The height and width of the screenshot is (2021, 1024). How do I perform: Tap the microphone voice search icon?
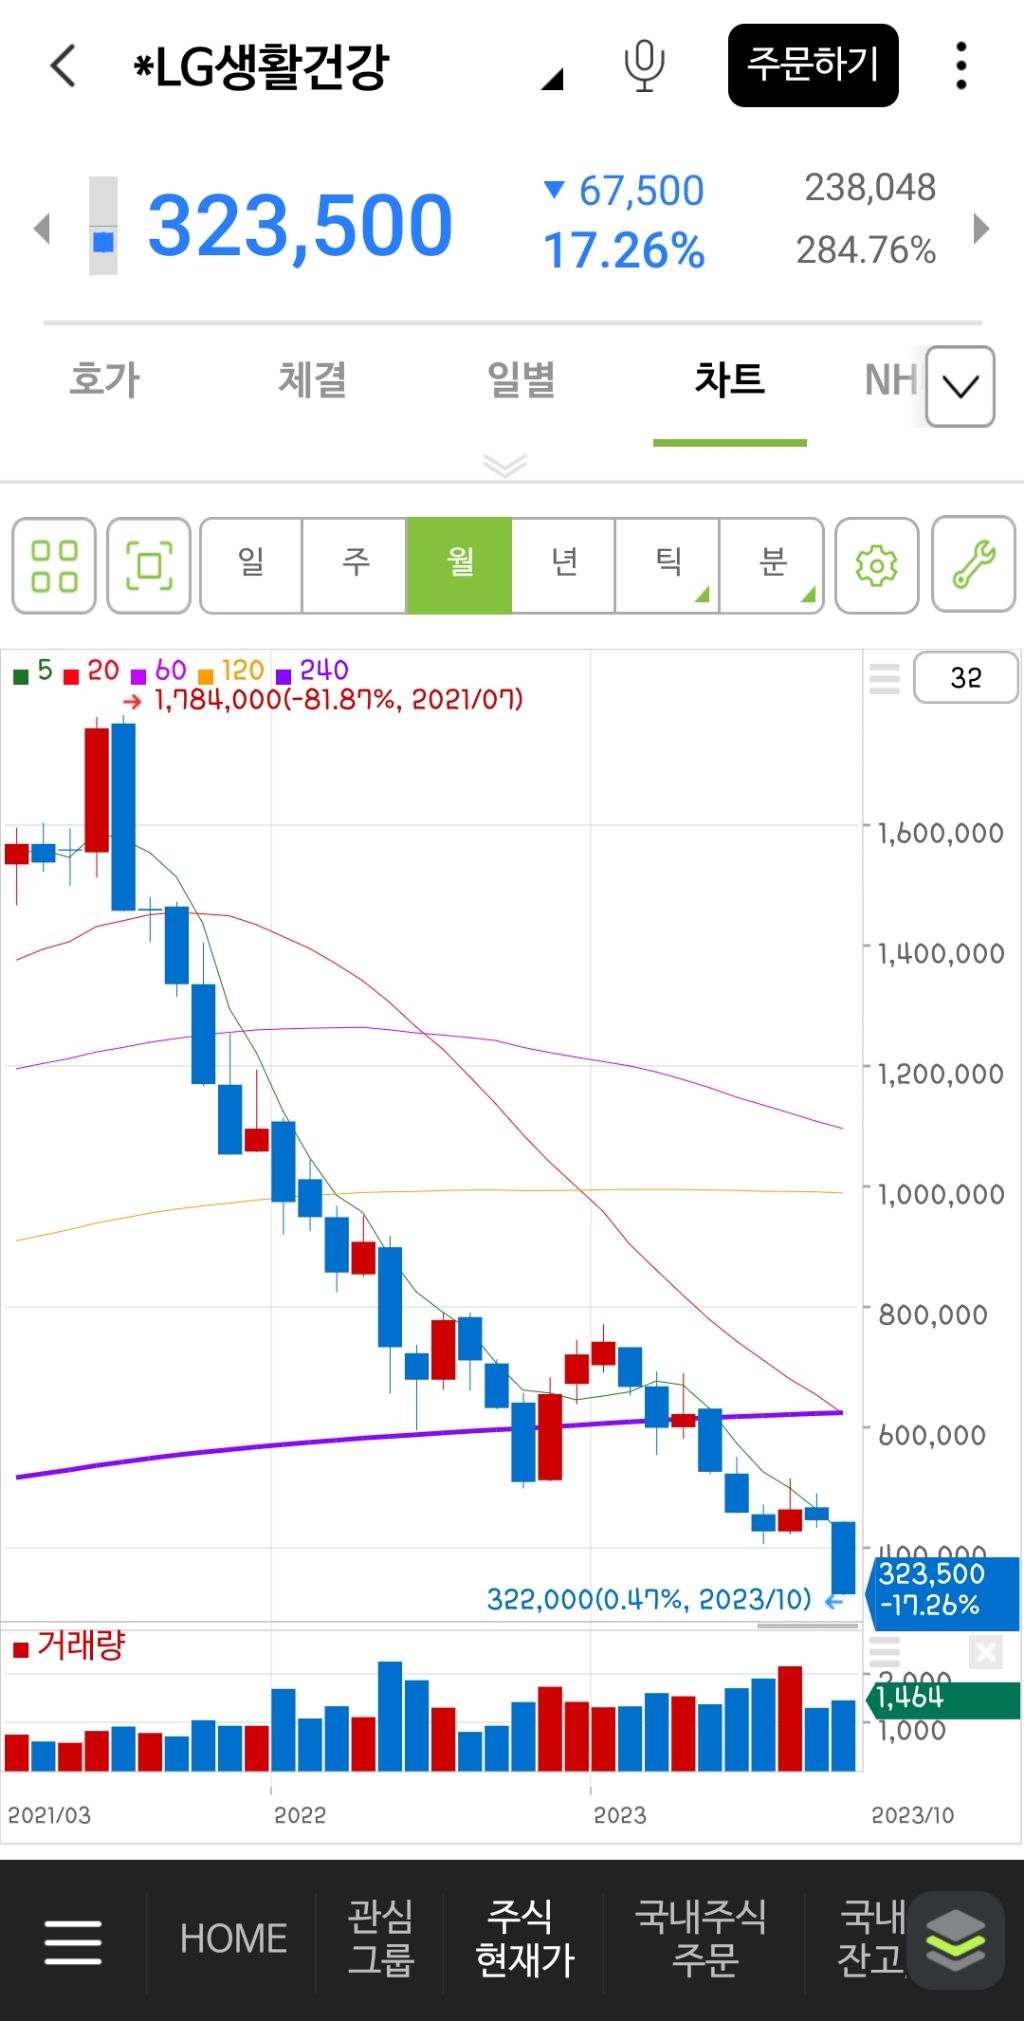(x=644, y=66)
